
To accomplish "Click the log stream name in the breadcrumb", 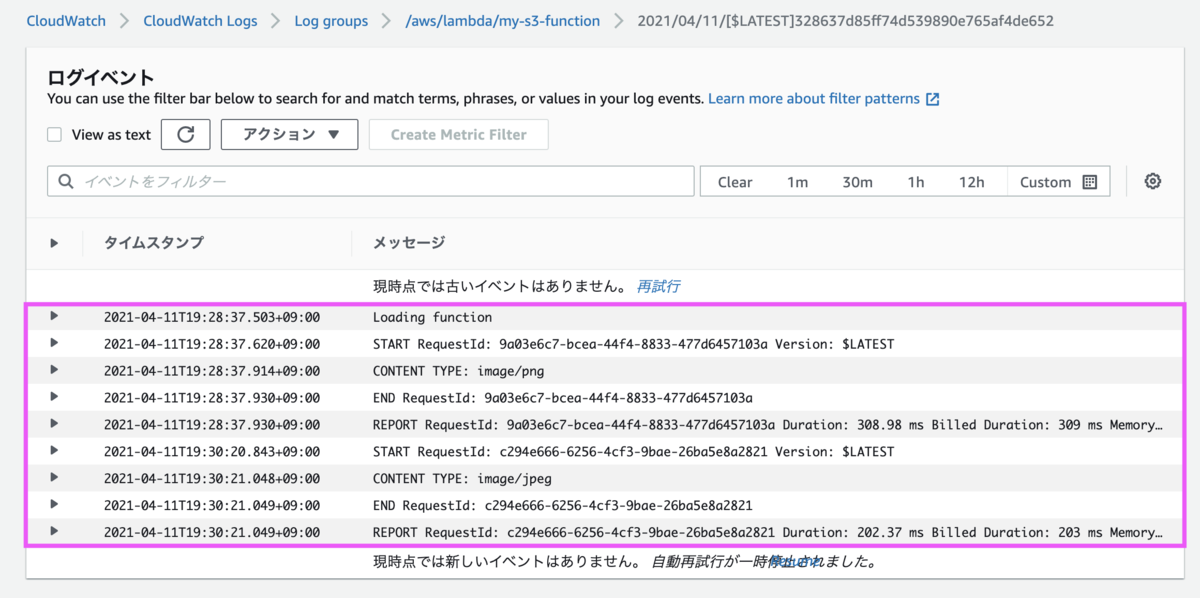I will point(845,20).
